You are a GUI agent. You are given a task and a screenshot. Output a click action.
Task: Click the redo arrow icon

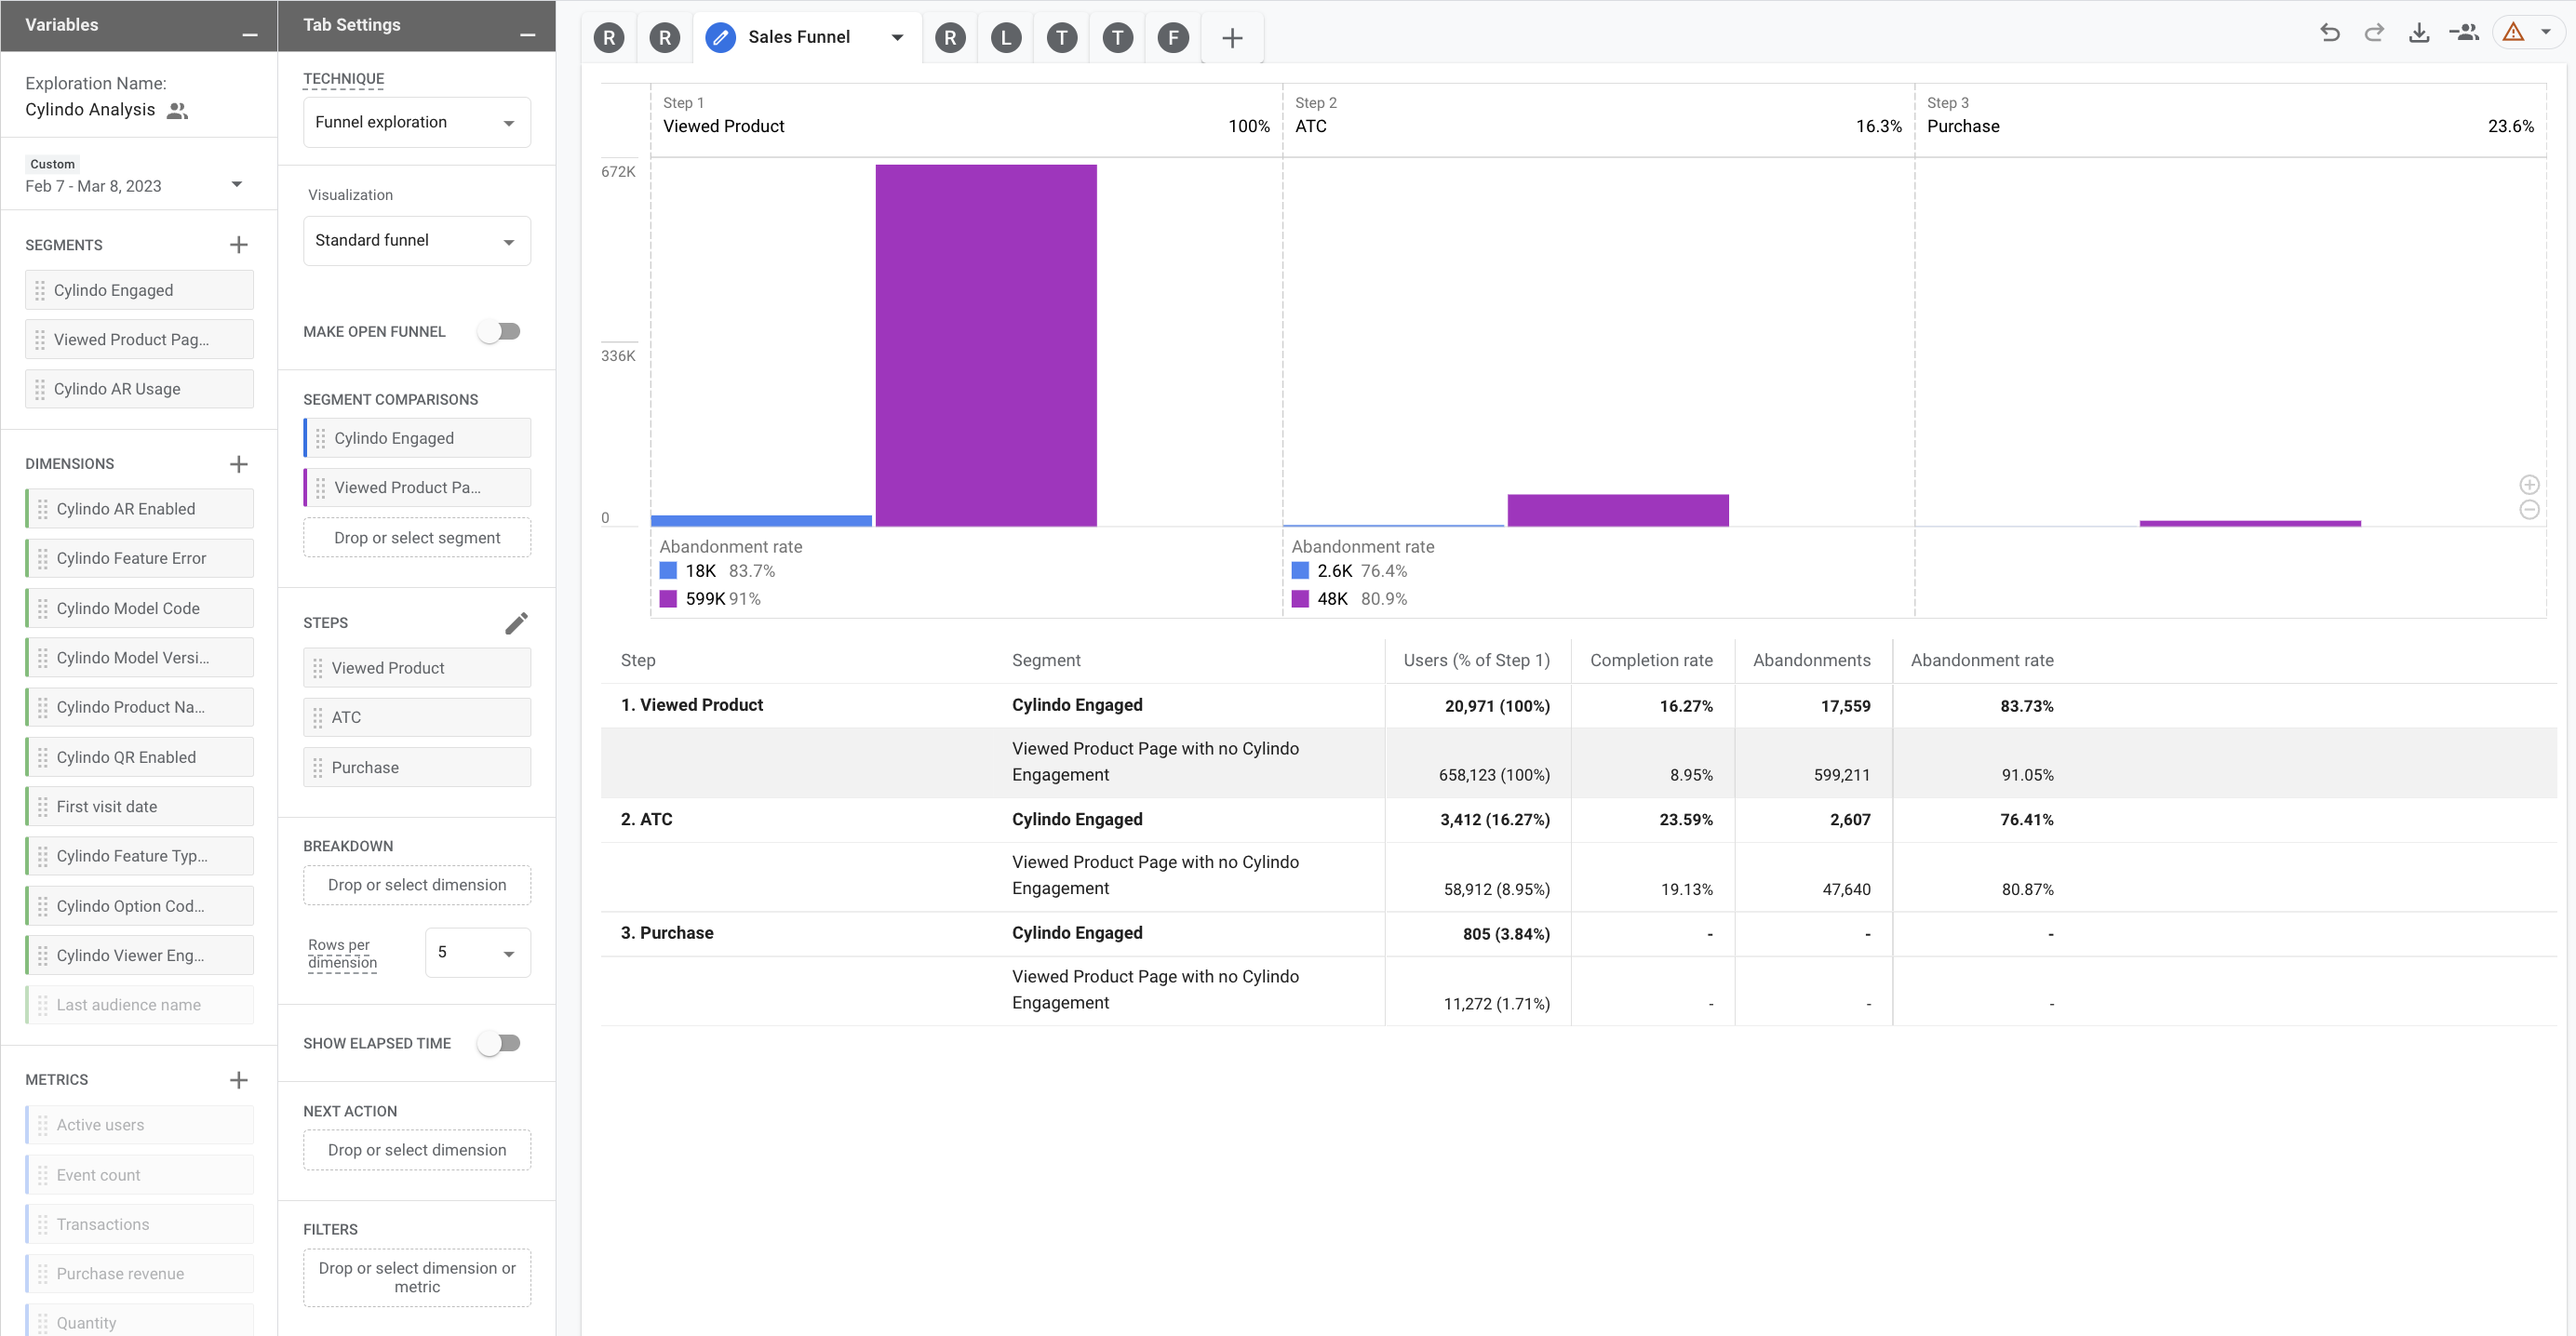pos(2374,33)
